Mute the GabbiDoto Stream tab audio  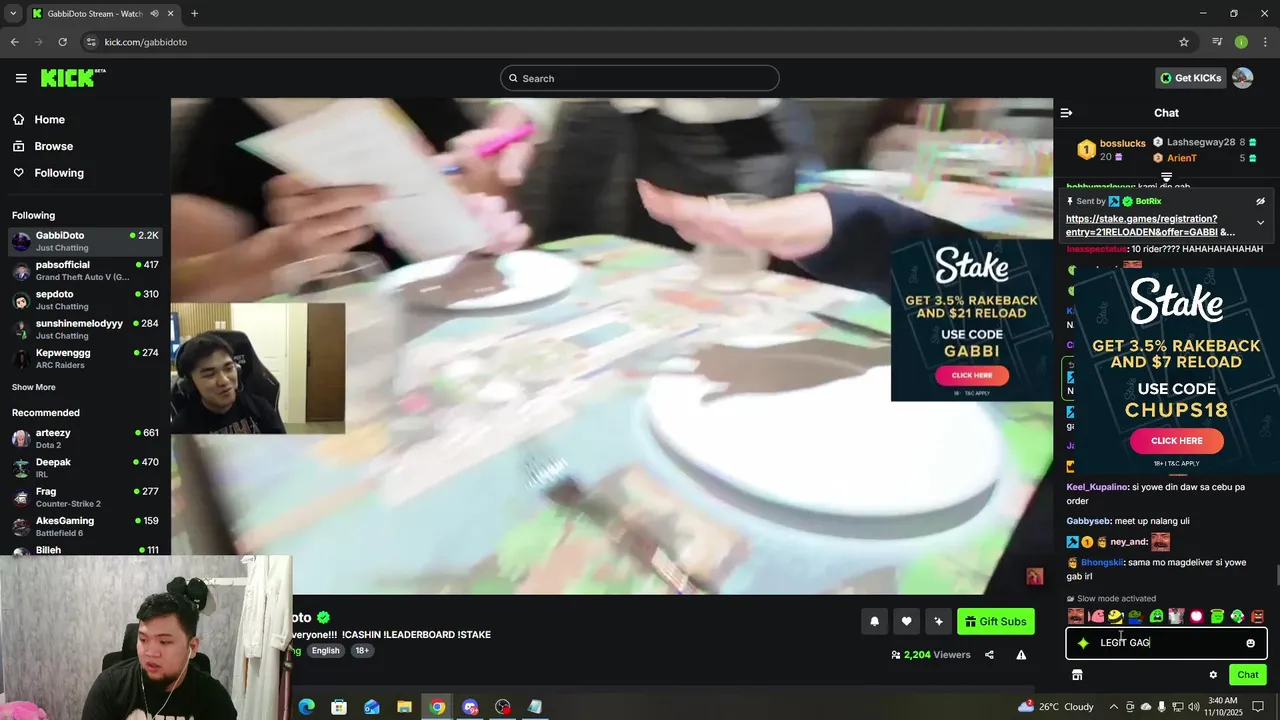[155, 14]
